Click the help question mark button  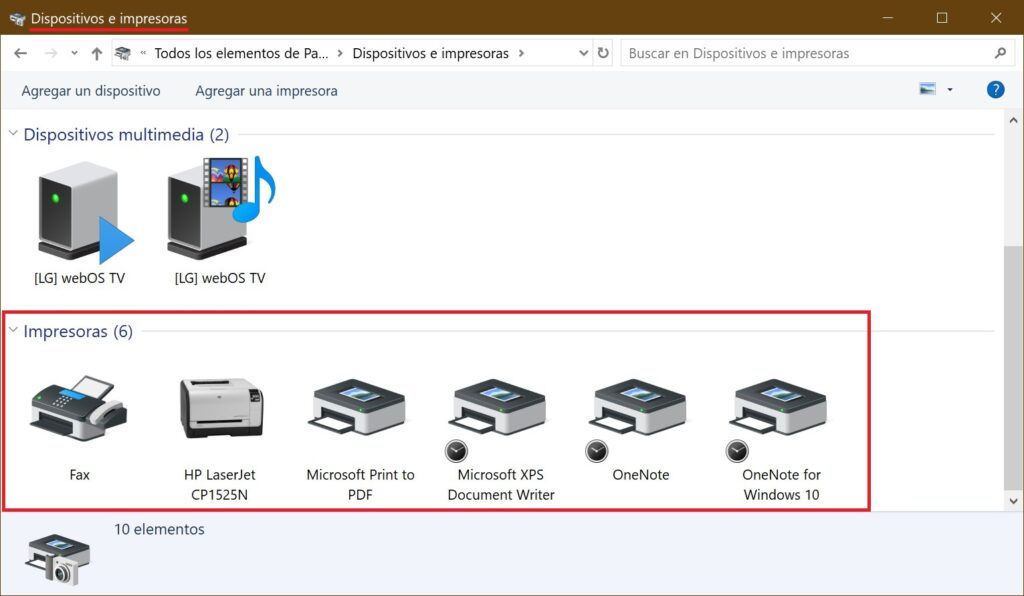(x=995, y=89)
